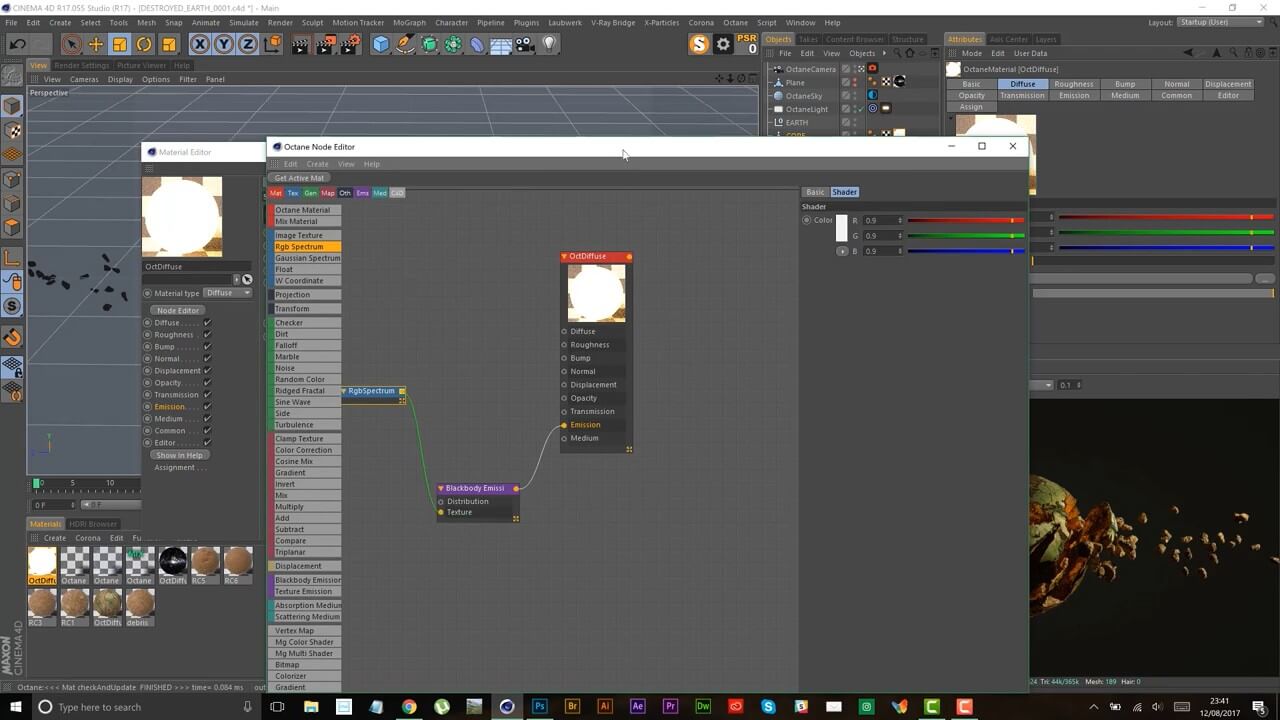Collapse the Blackbody Emission node arrow
Screen dimensions: 1280x720
pyautogui.click(x=440, y=489)
